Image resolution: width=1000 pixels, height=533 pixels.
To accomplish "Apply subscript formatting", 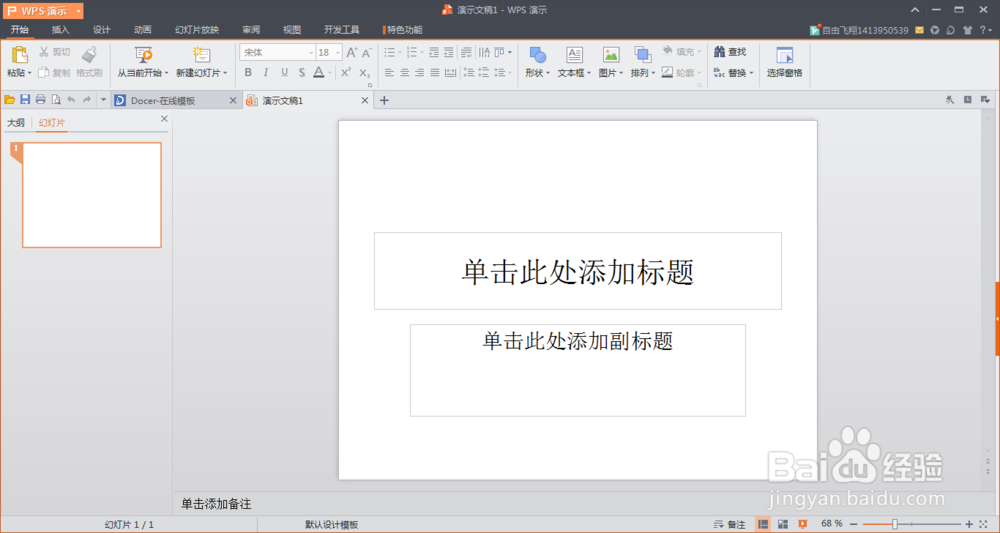I will 364,73.
